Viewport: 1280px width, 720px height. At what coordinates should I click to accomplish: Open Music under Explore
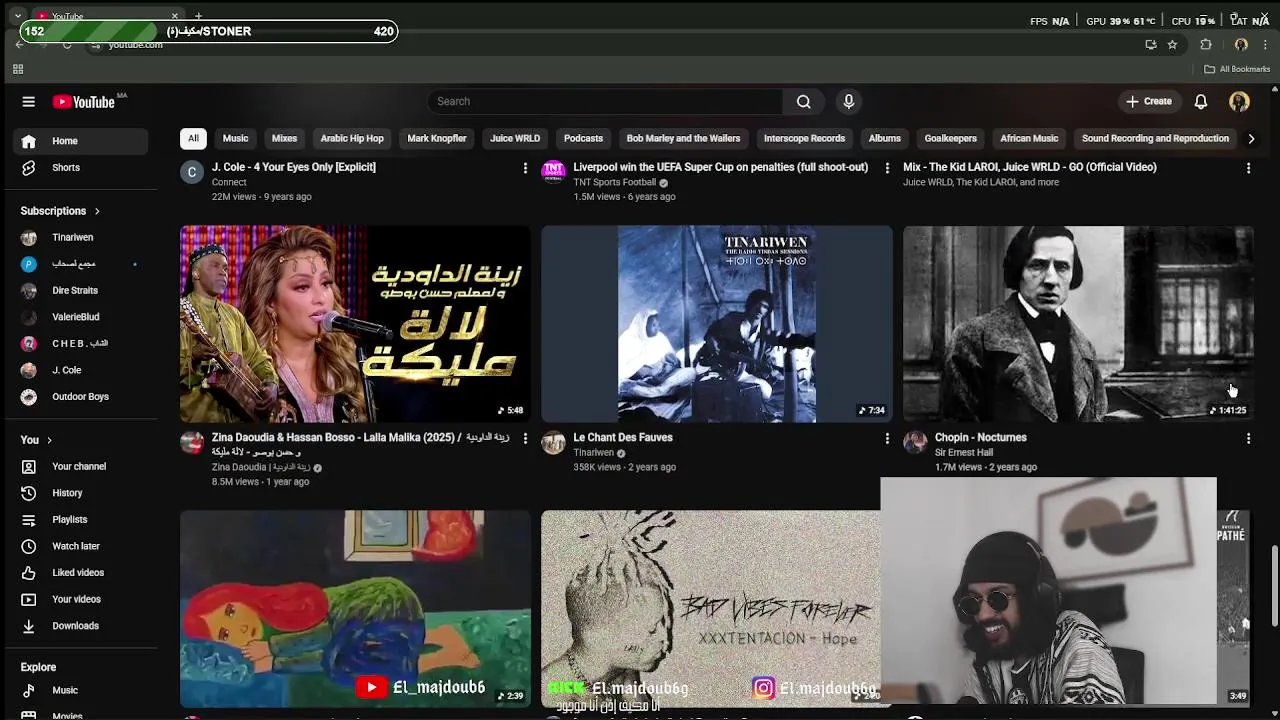(82, 690)
